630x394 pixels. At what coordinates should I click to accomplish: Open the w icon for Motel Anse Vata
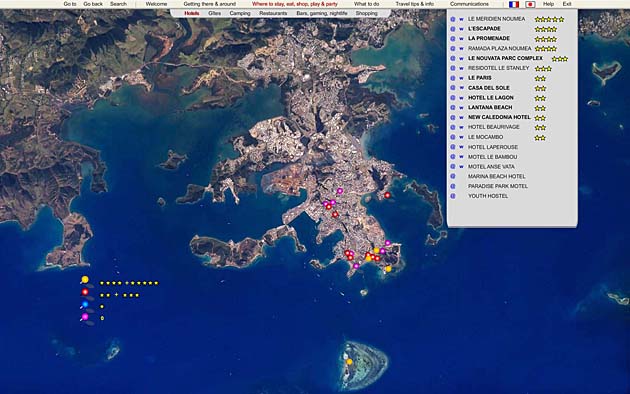pyautogui.click(x=461, y=167)
